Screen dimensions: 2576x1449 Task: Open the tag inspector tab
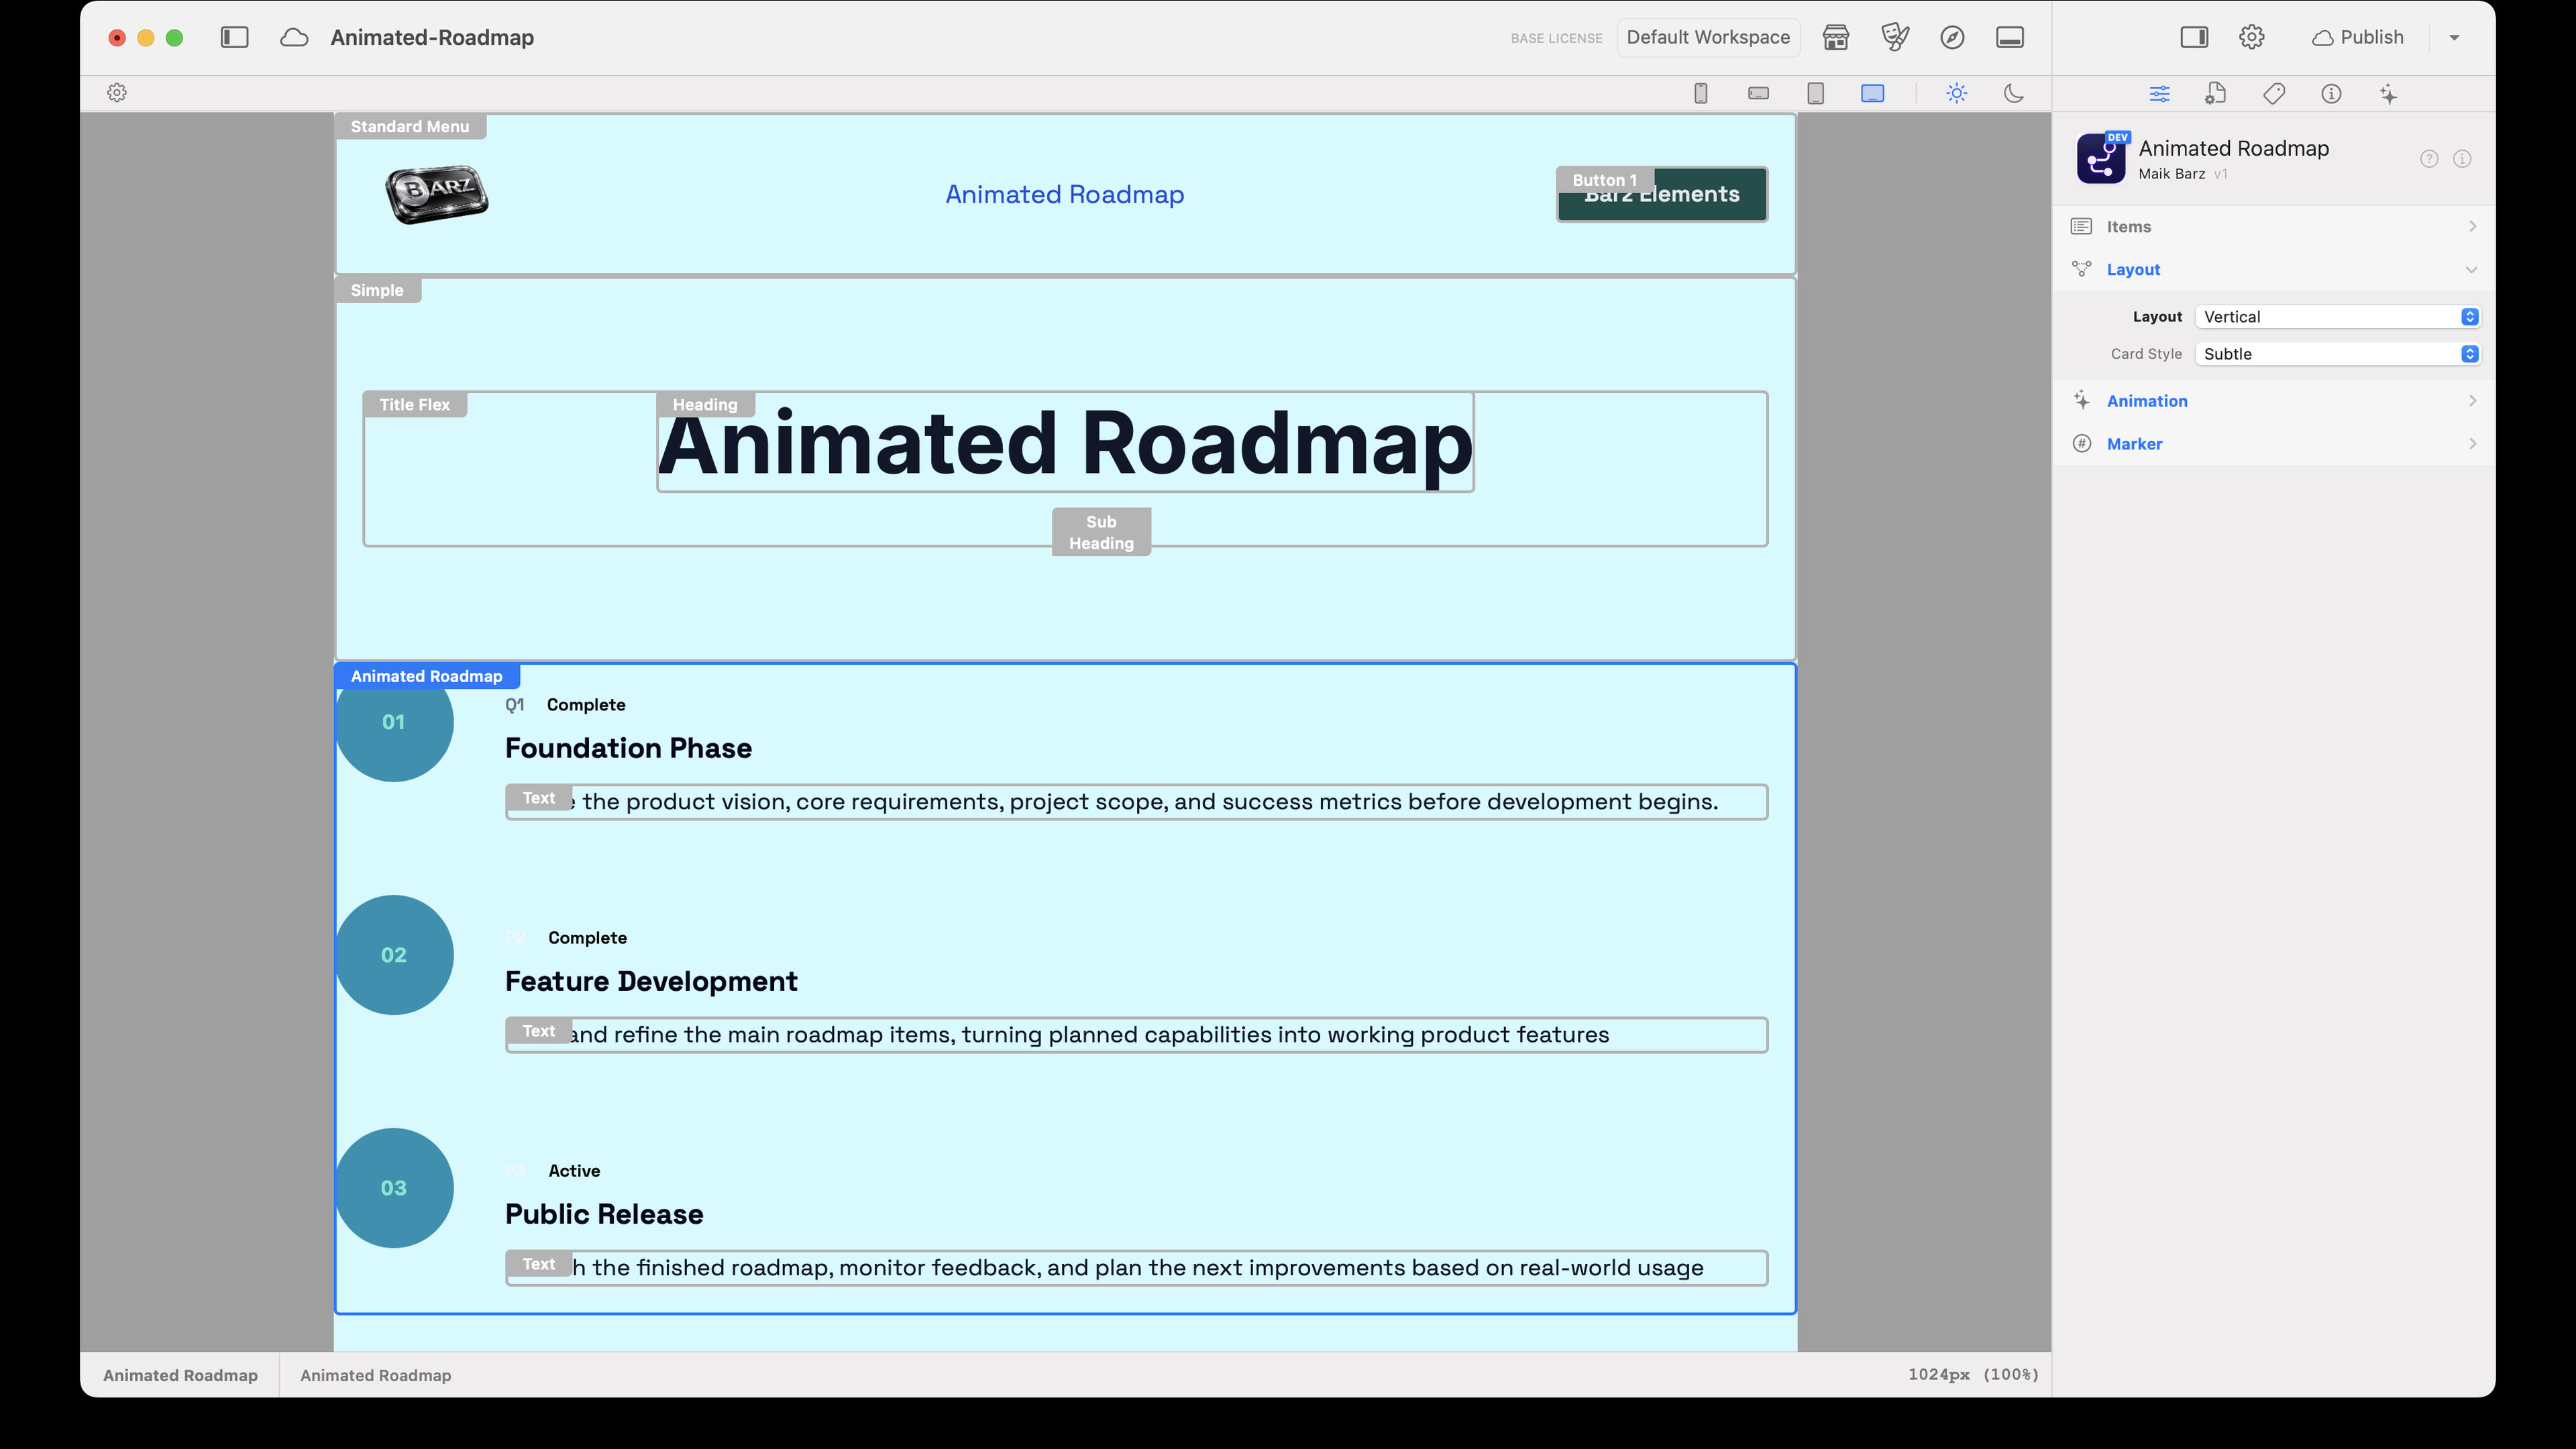(2274, 94)
